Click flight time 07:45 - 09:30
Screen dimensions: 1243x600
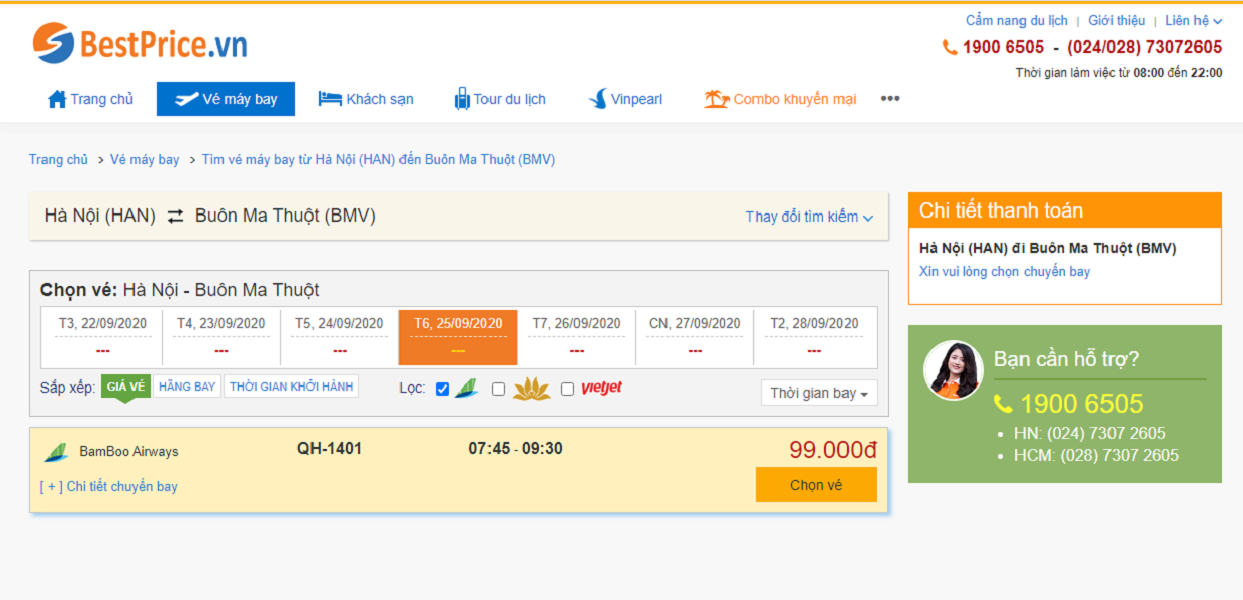pos(515,449)
